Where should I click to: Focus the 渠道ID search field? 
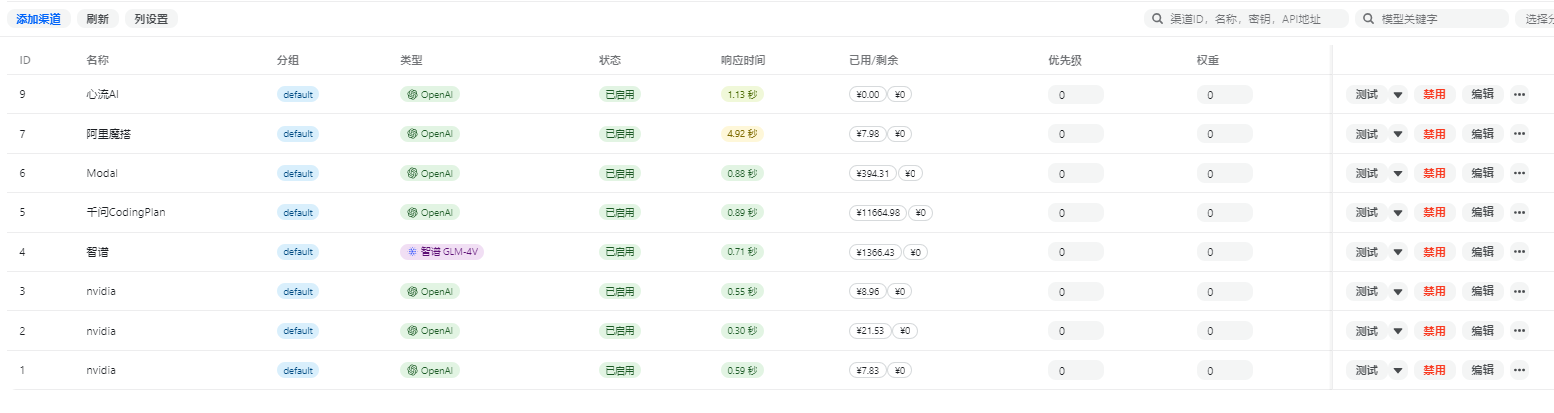(1246, 19)
